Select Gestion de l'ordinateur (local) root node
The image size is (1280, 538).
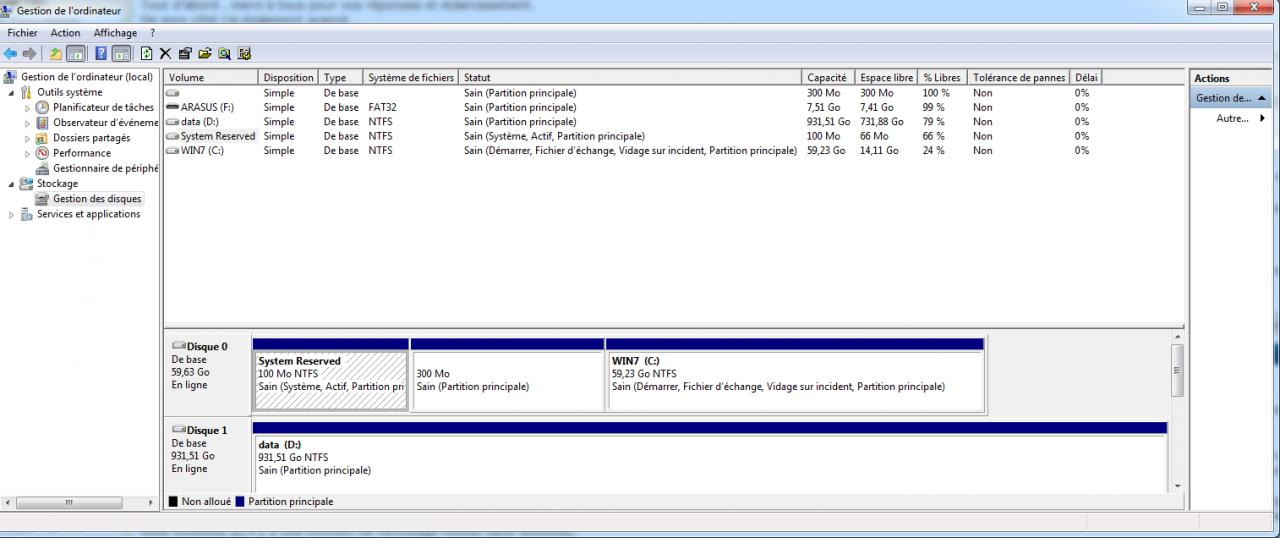pyautogui.click(x=87, y=77)
